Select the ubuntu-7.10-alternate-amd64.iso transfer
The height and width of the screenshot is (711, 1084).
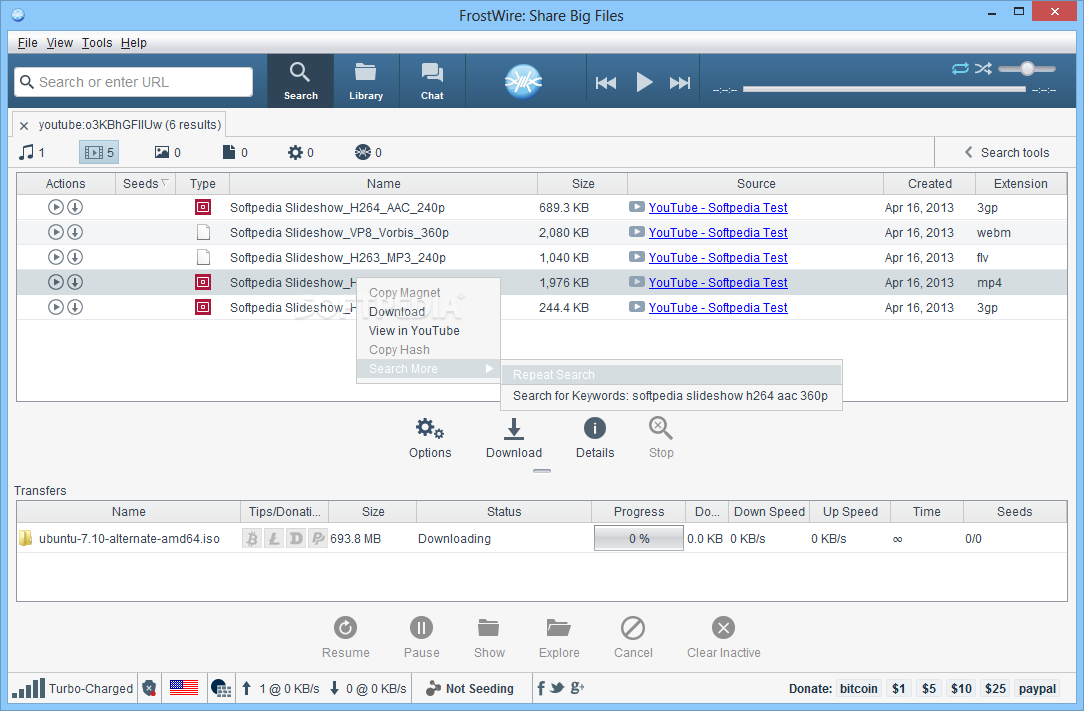coord(129,539)
